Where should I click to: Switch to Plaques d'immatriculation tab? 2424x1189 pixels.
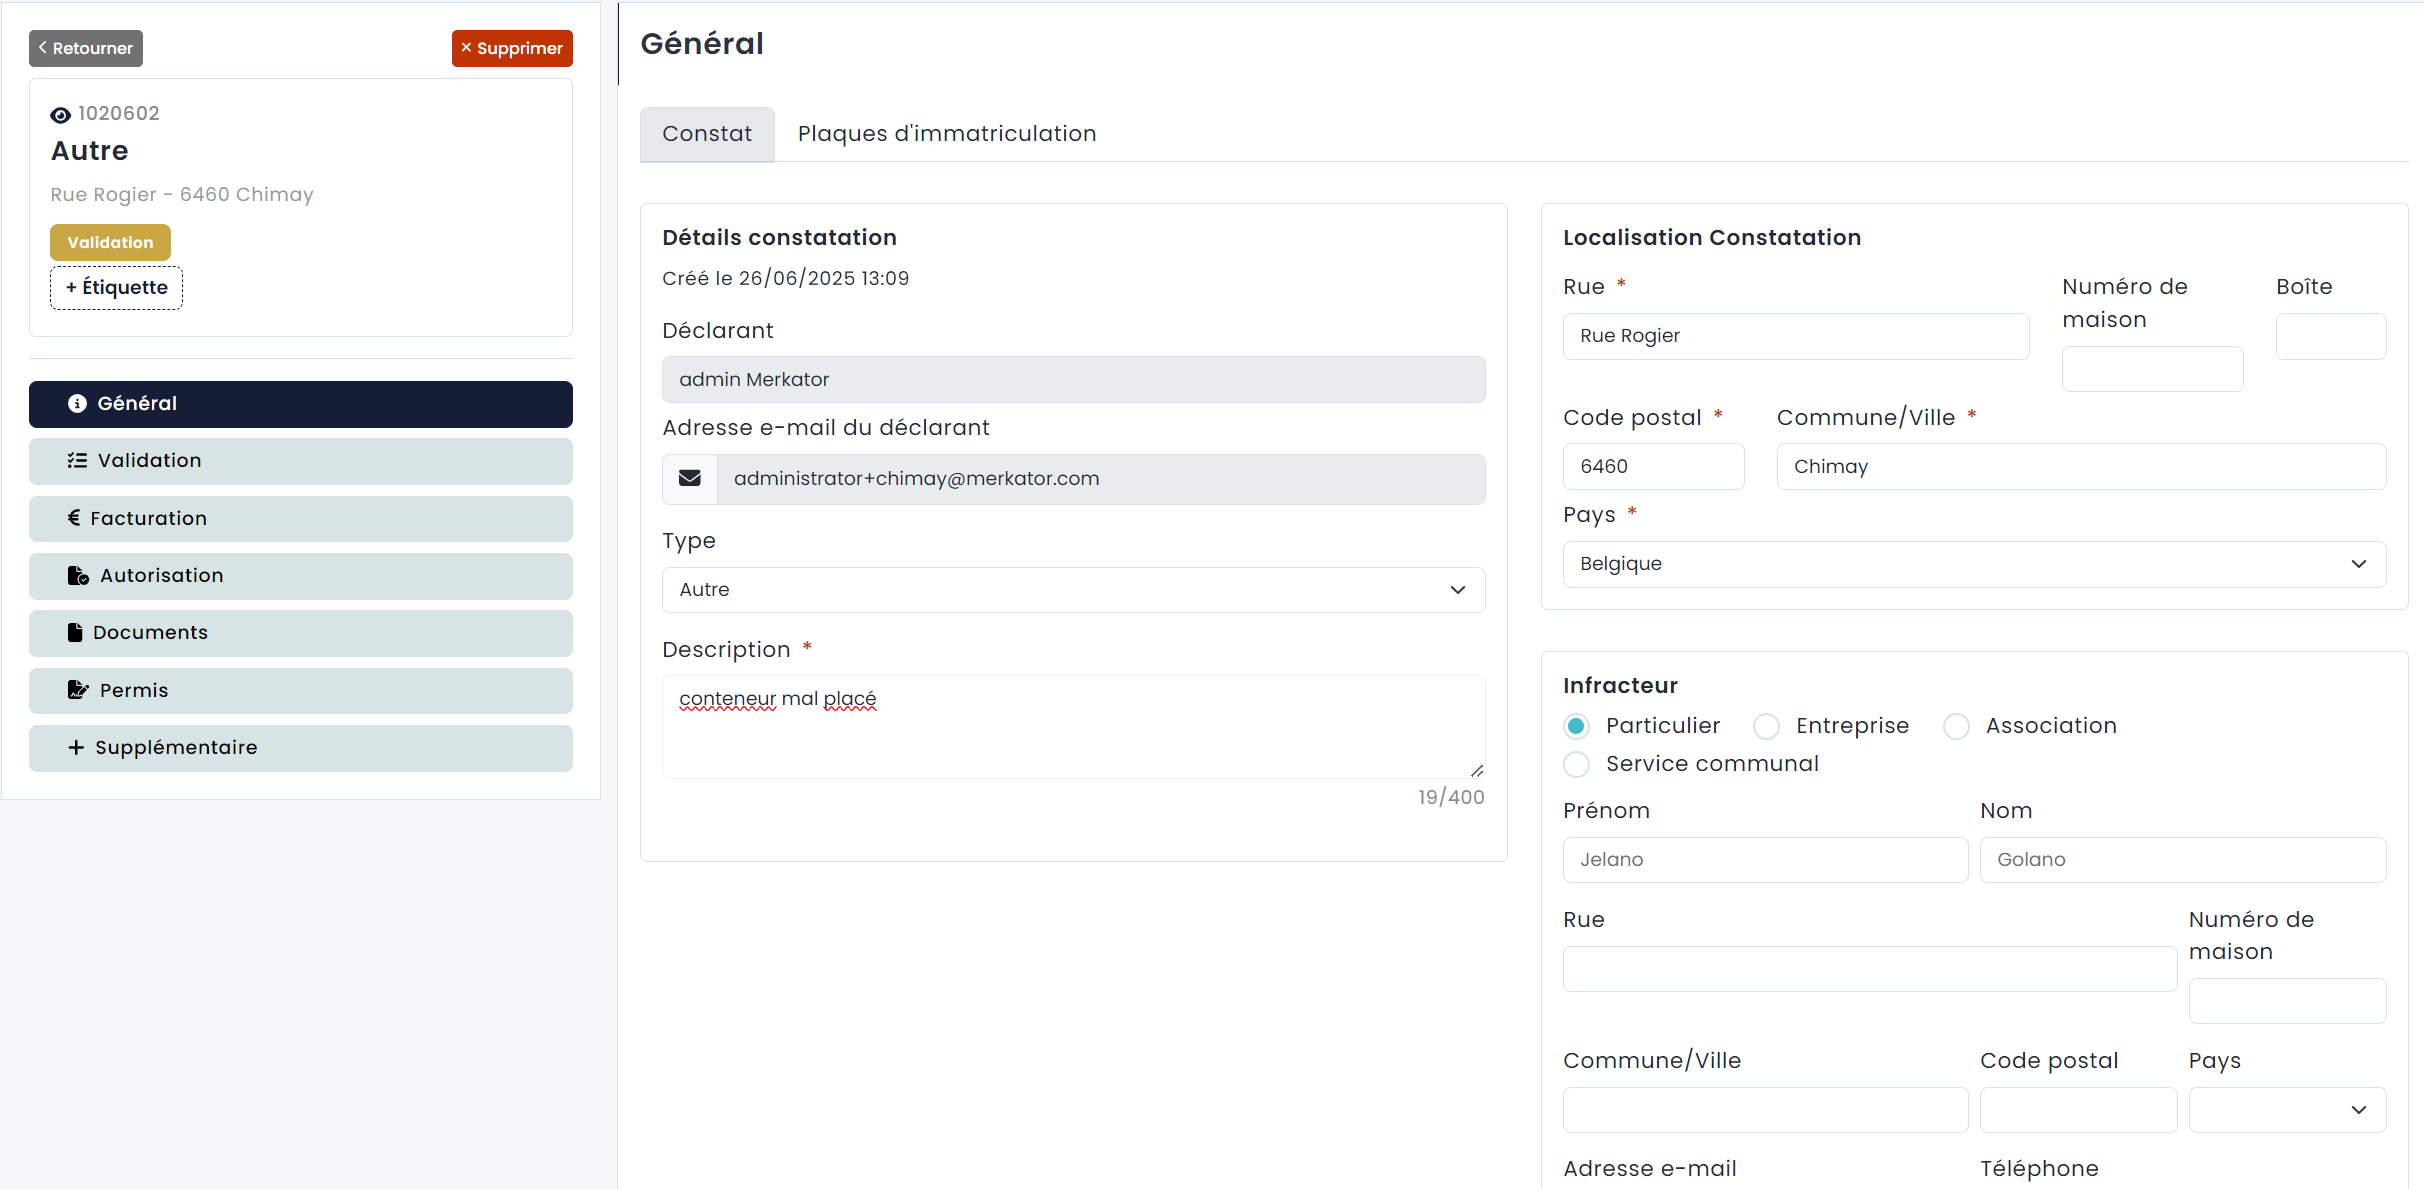tap(947, 134)
